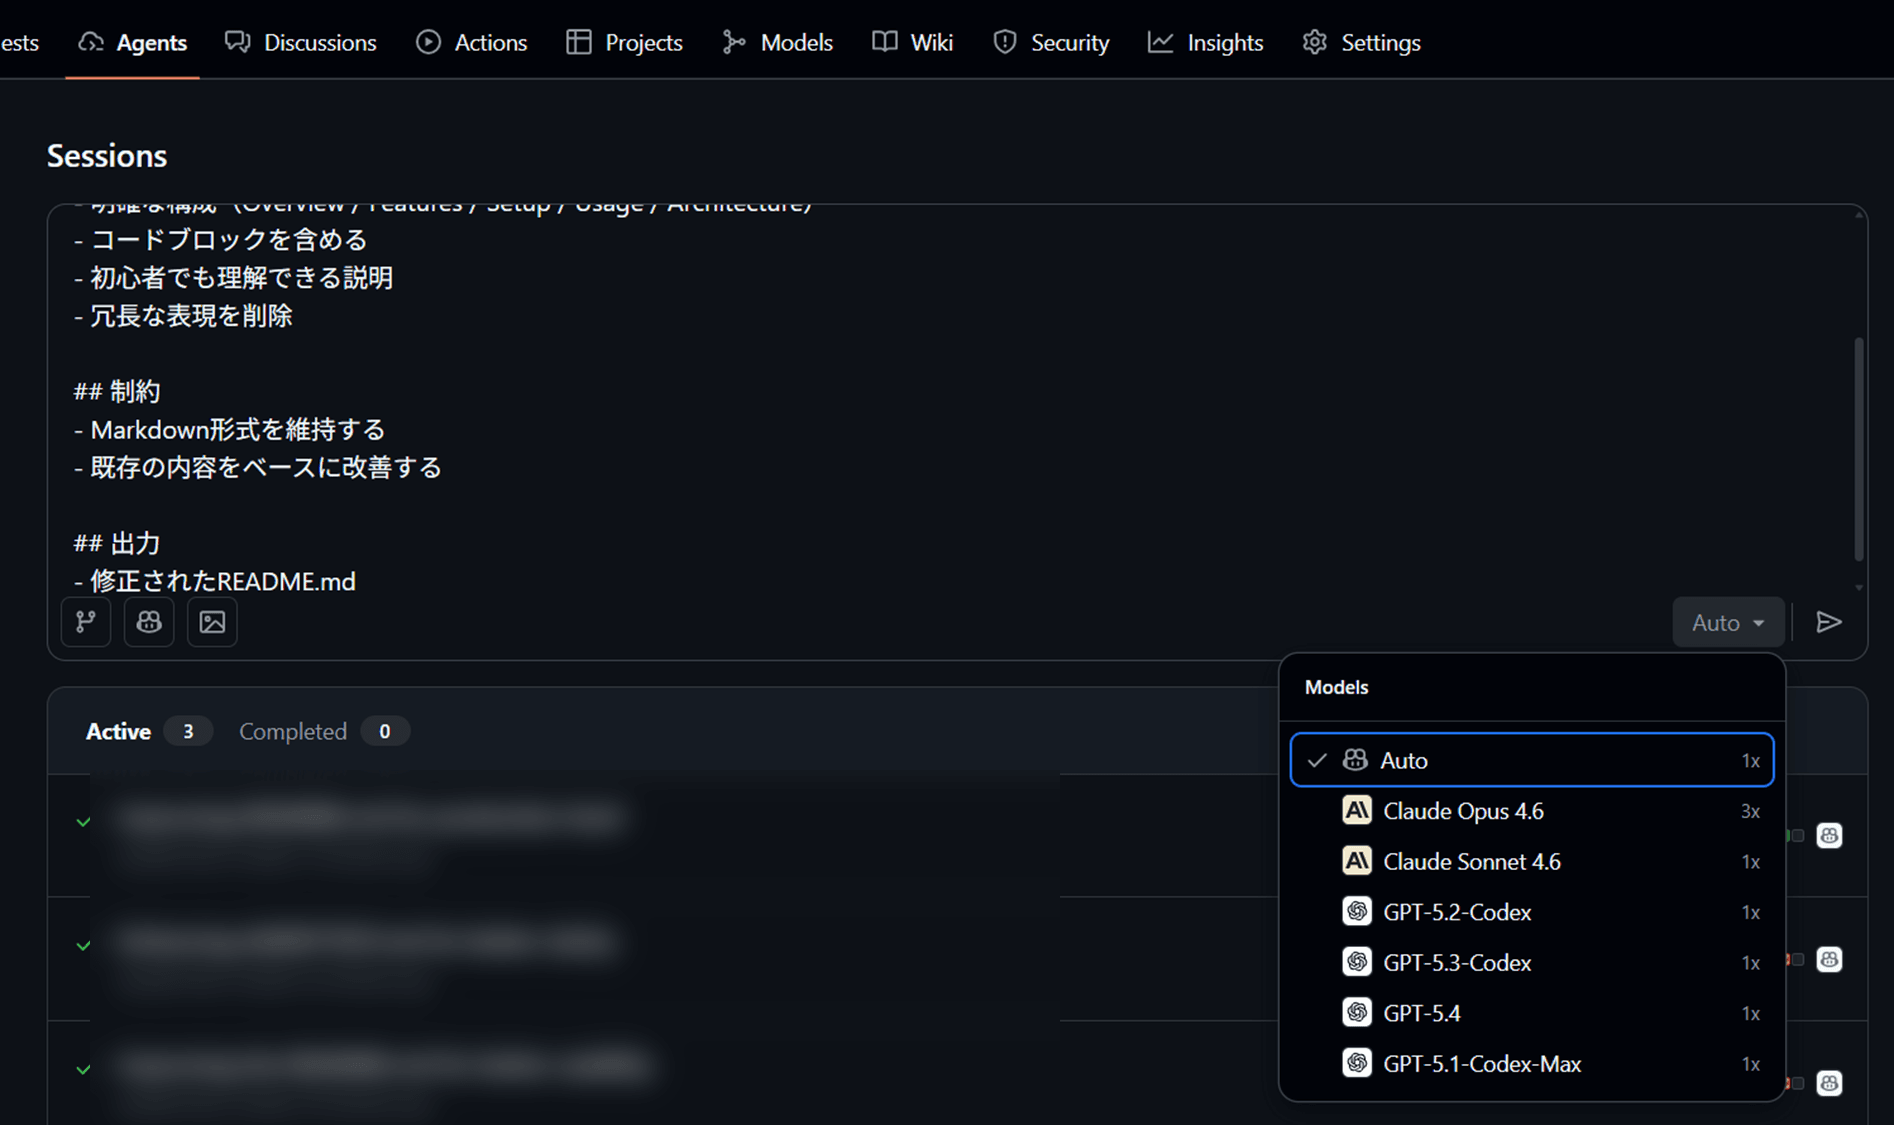Screen dimensions: 1894x1125
Task: Open the Agents tab
Action: pos(132,42)
